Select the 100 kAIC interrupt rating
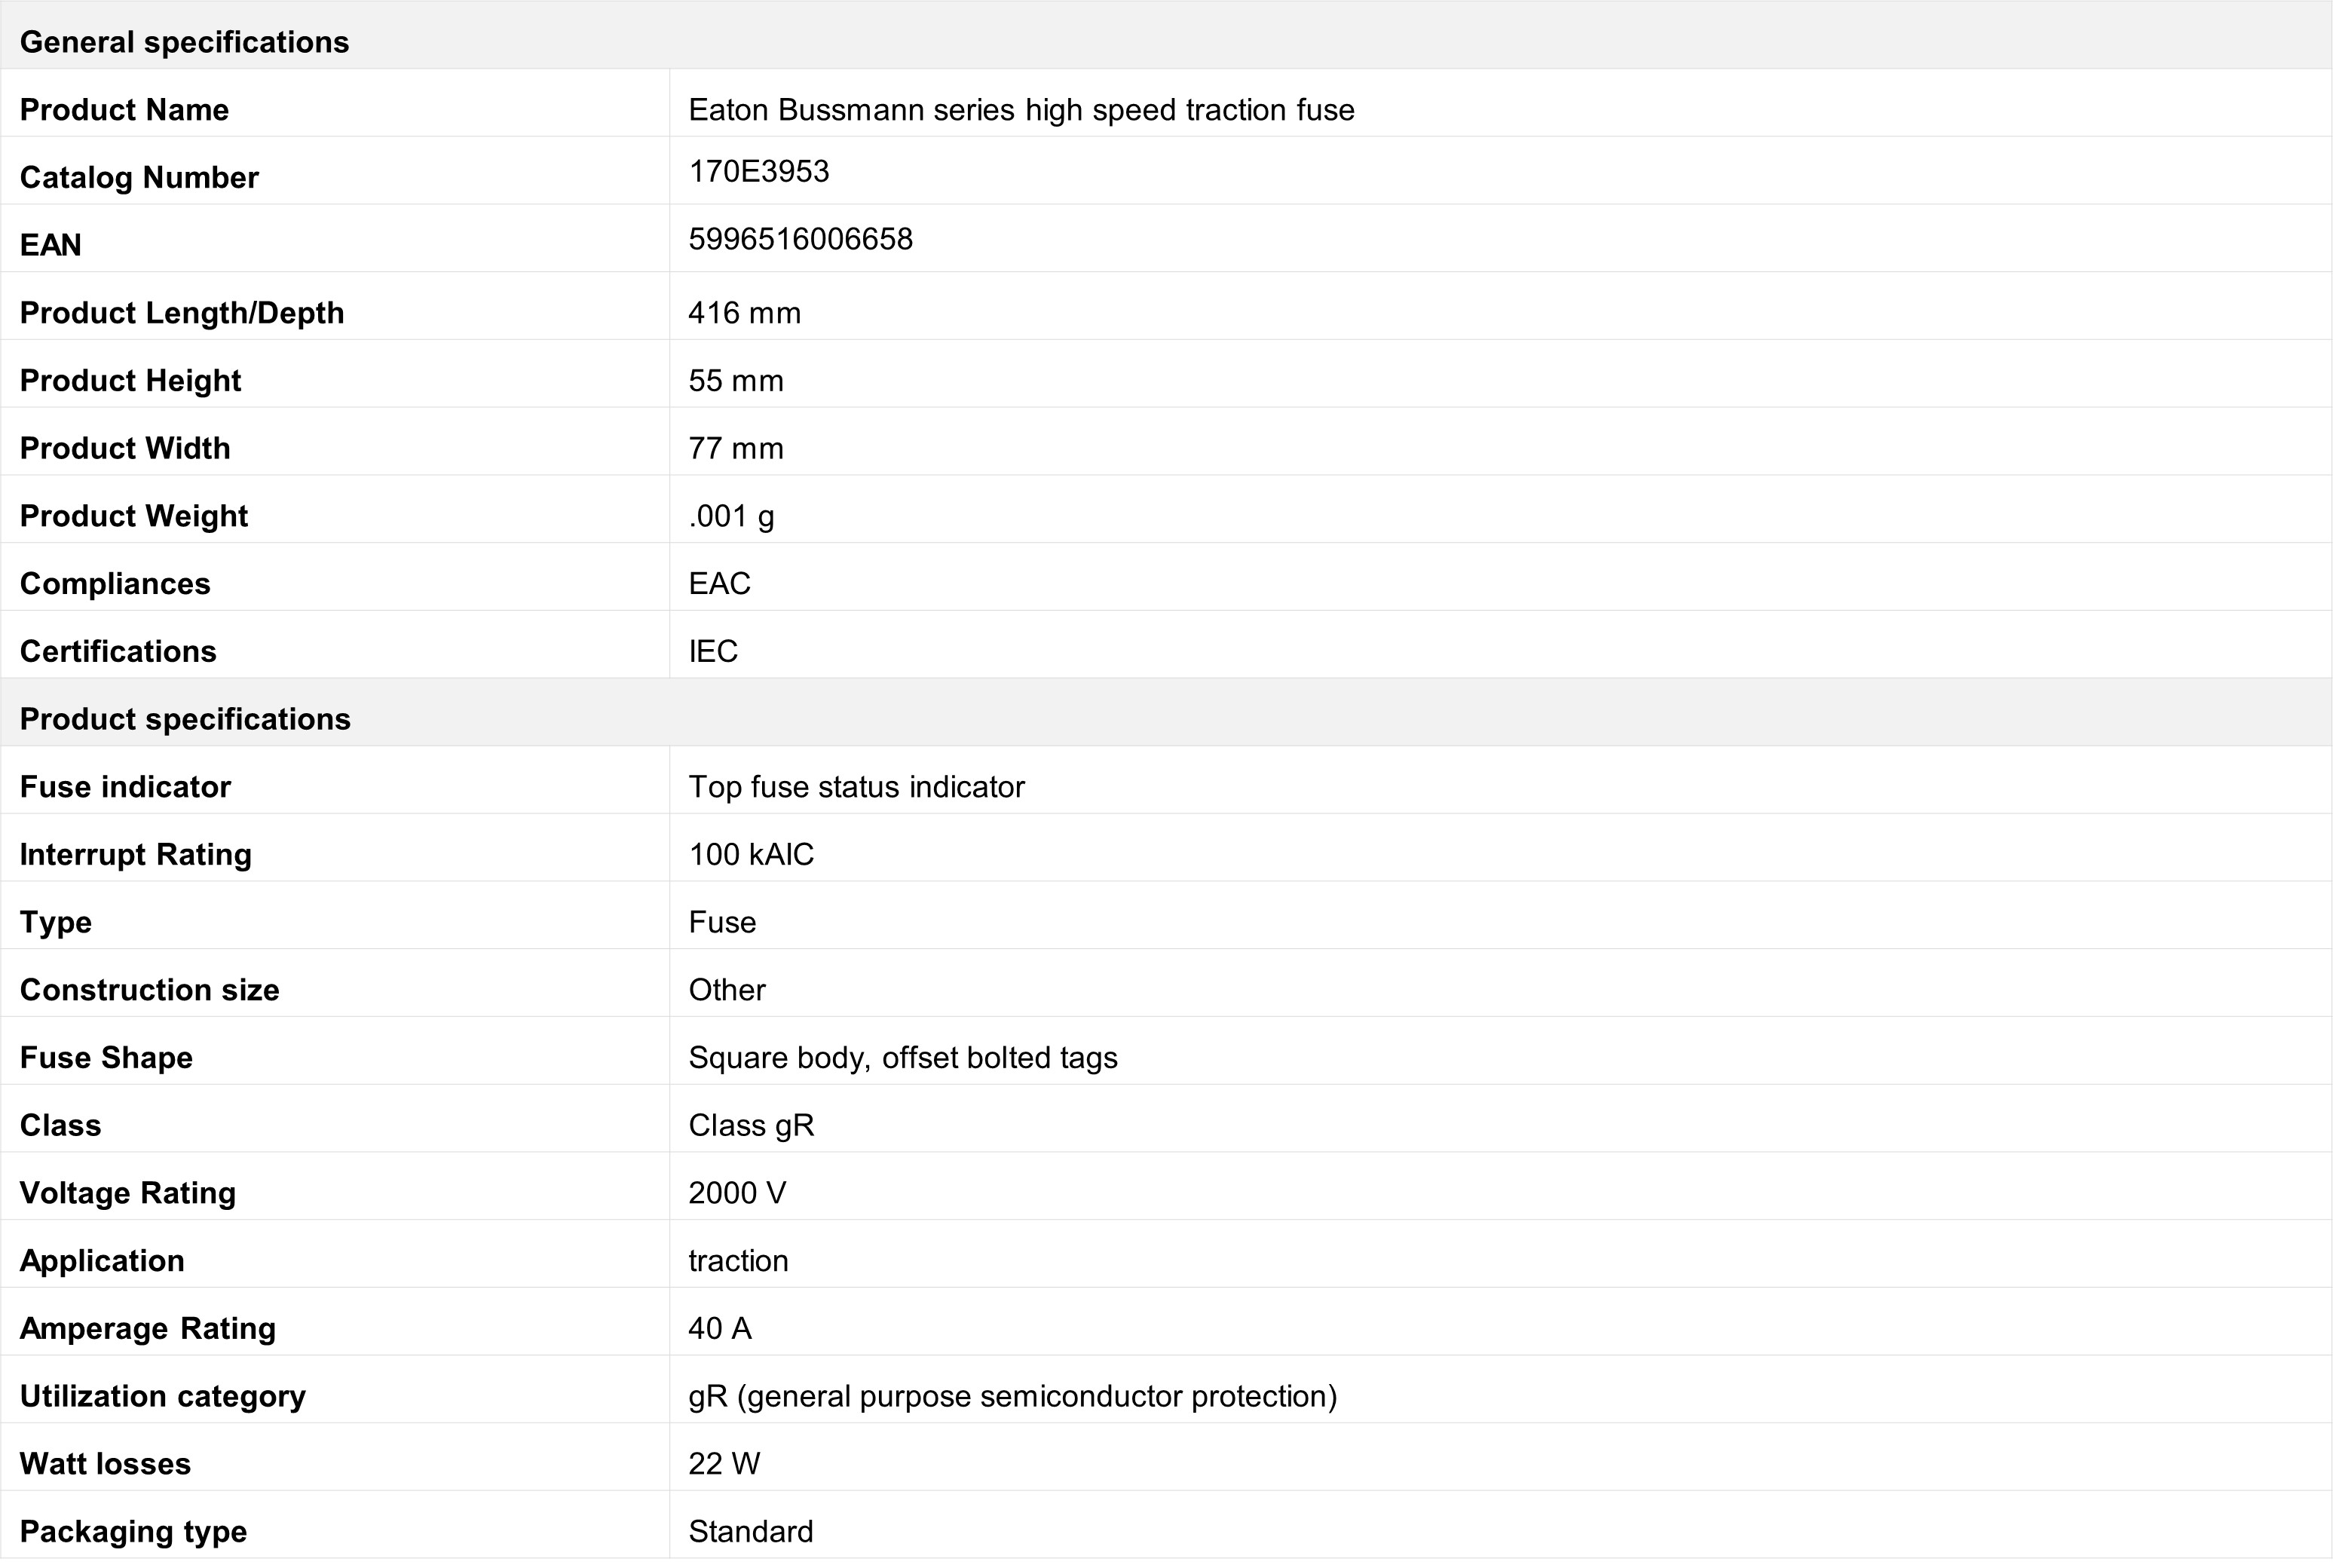The width and height of the screenshot is (2333, 1568). 751,855
